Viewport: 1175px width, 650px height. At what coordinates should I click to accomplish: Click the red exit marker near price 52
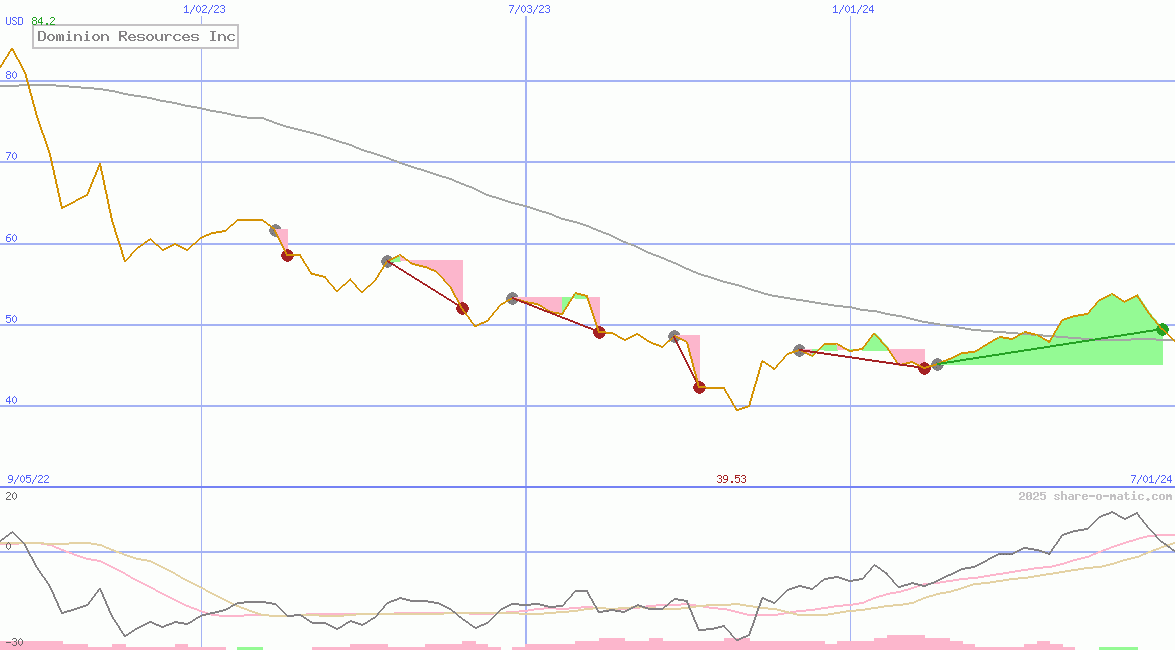[462, 308]
